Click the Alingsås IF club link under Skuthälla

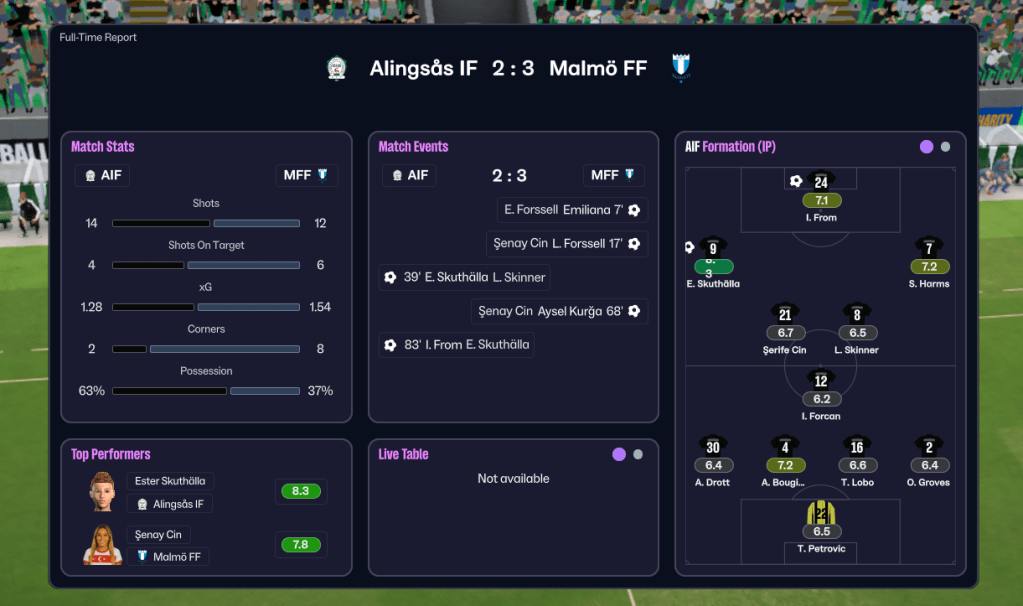point(170,504)
